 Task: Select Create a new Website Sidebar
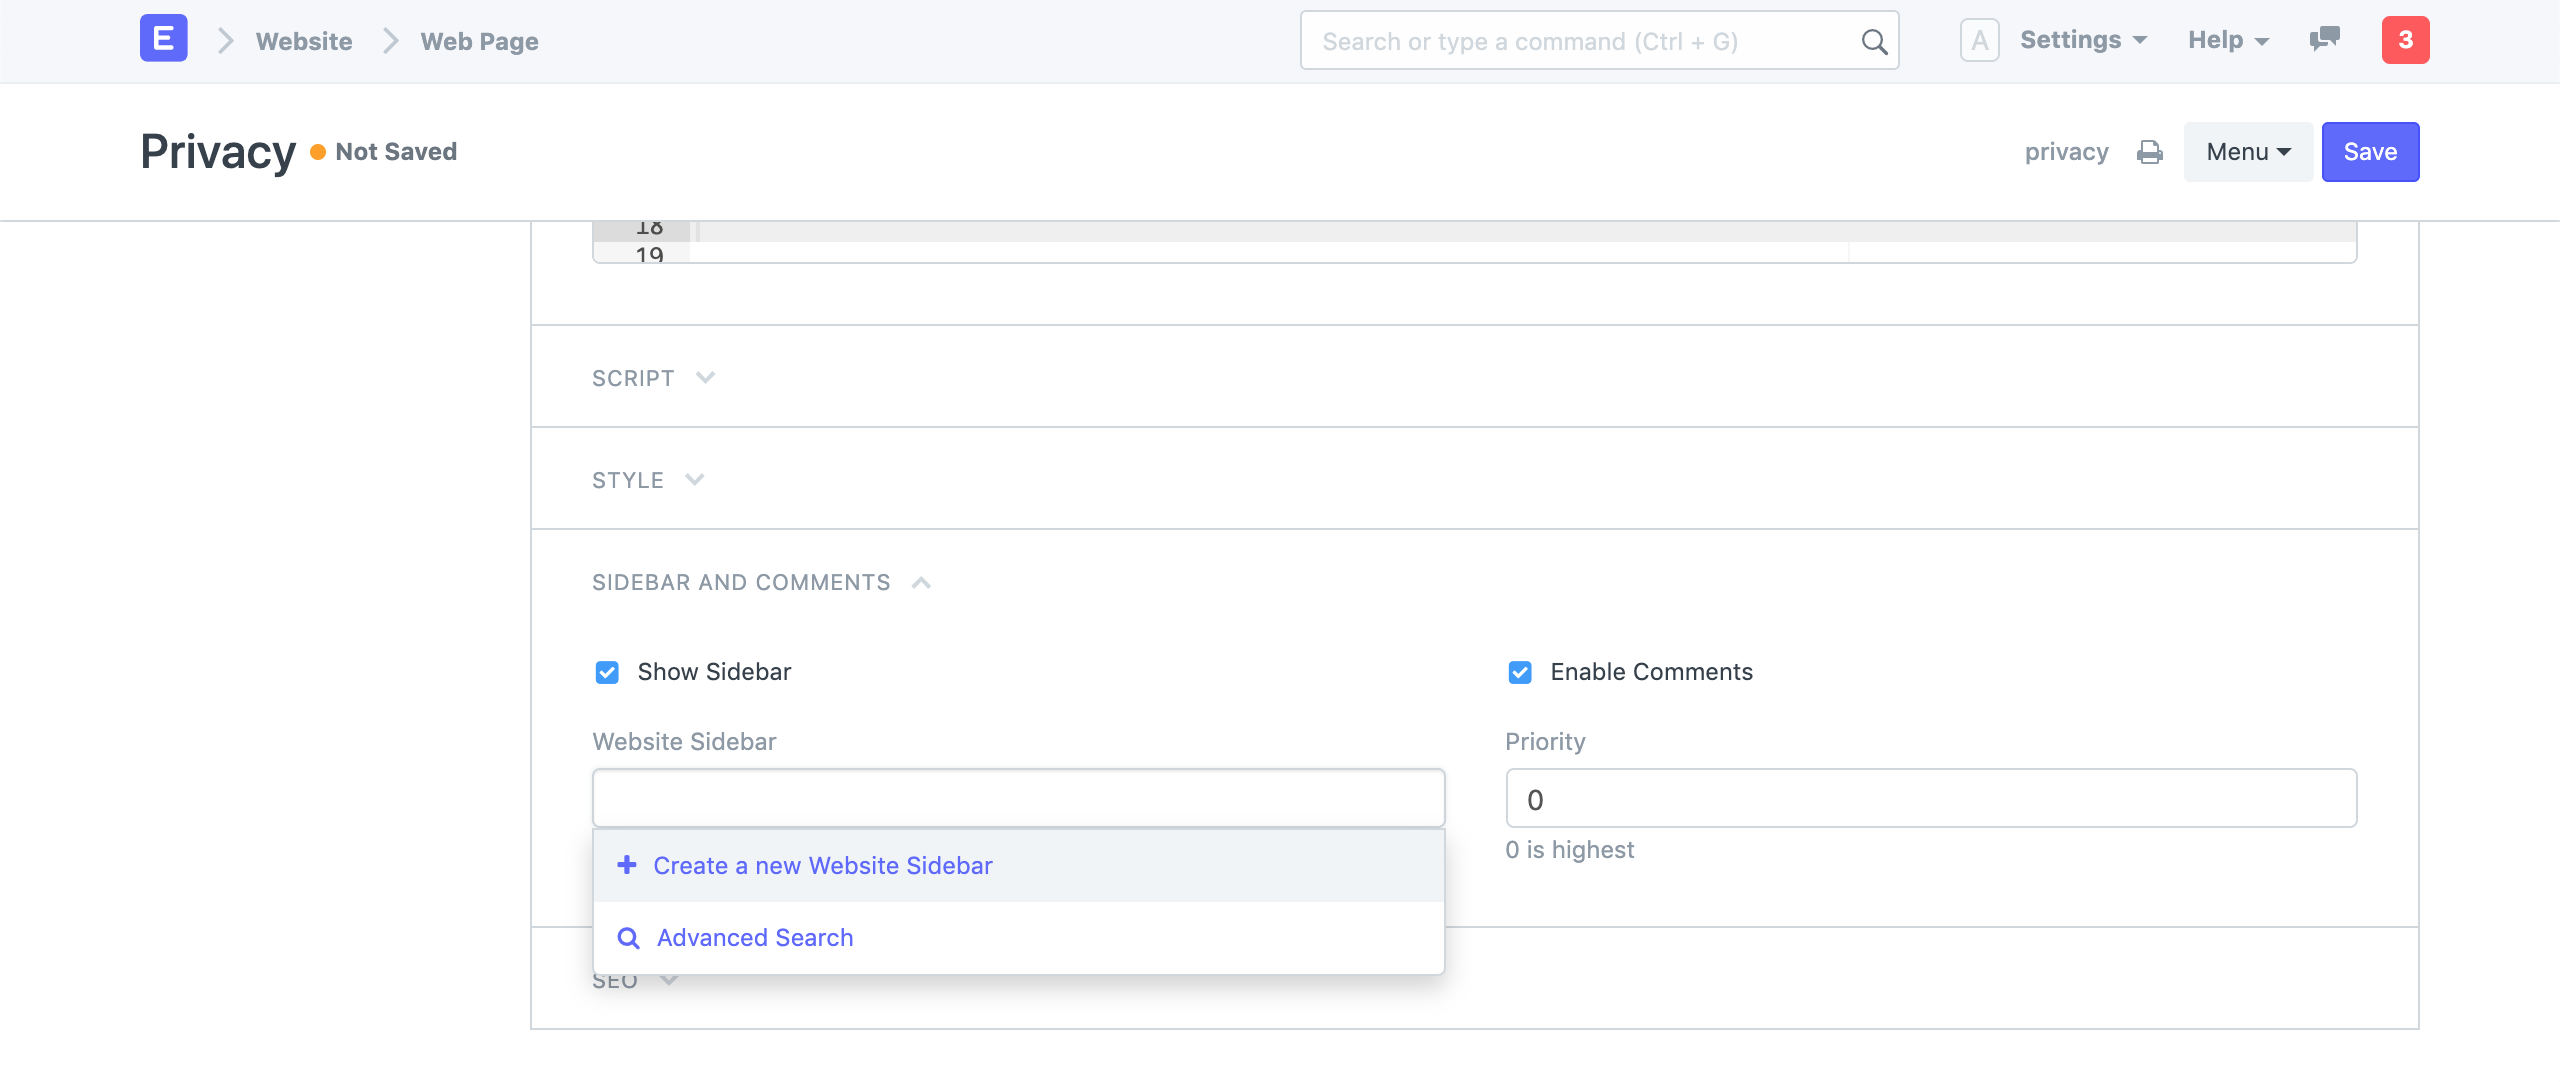pos(823,865)
